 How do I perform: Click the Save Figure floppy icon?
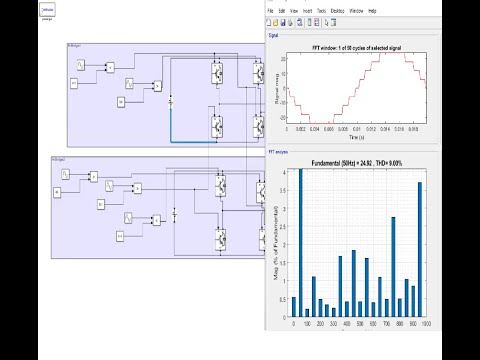[x=283, y=22]
